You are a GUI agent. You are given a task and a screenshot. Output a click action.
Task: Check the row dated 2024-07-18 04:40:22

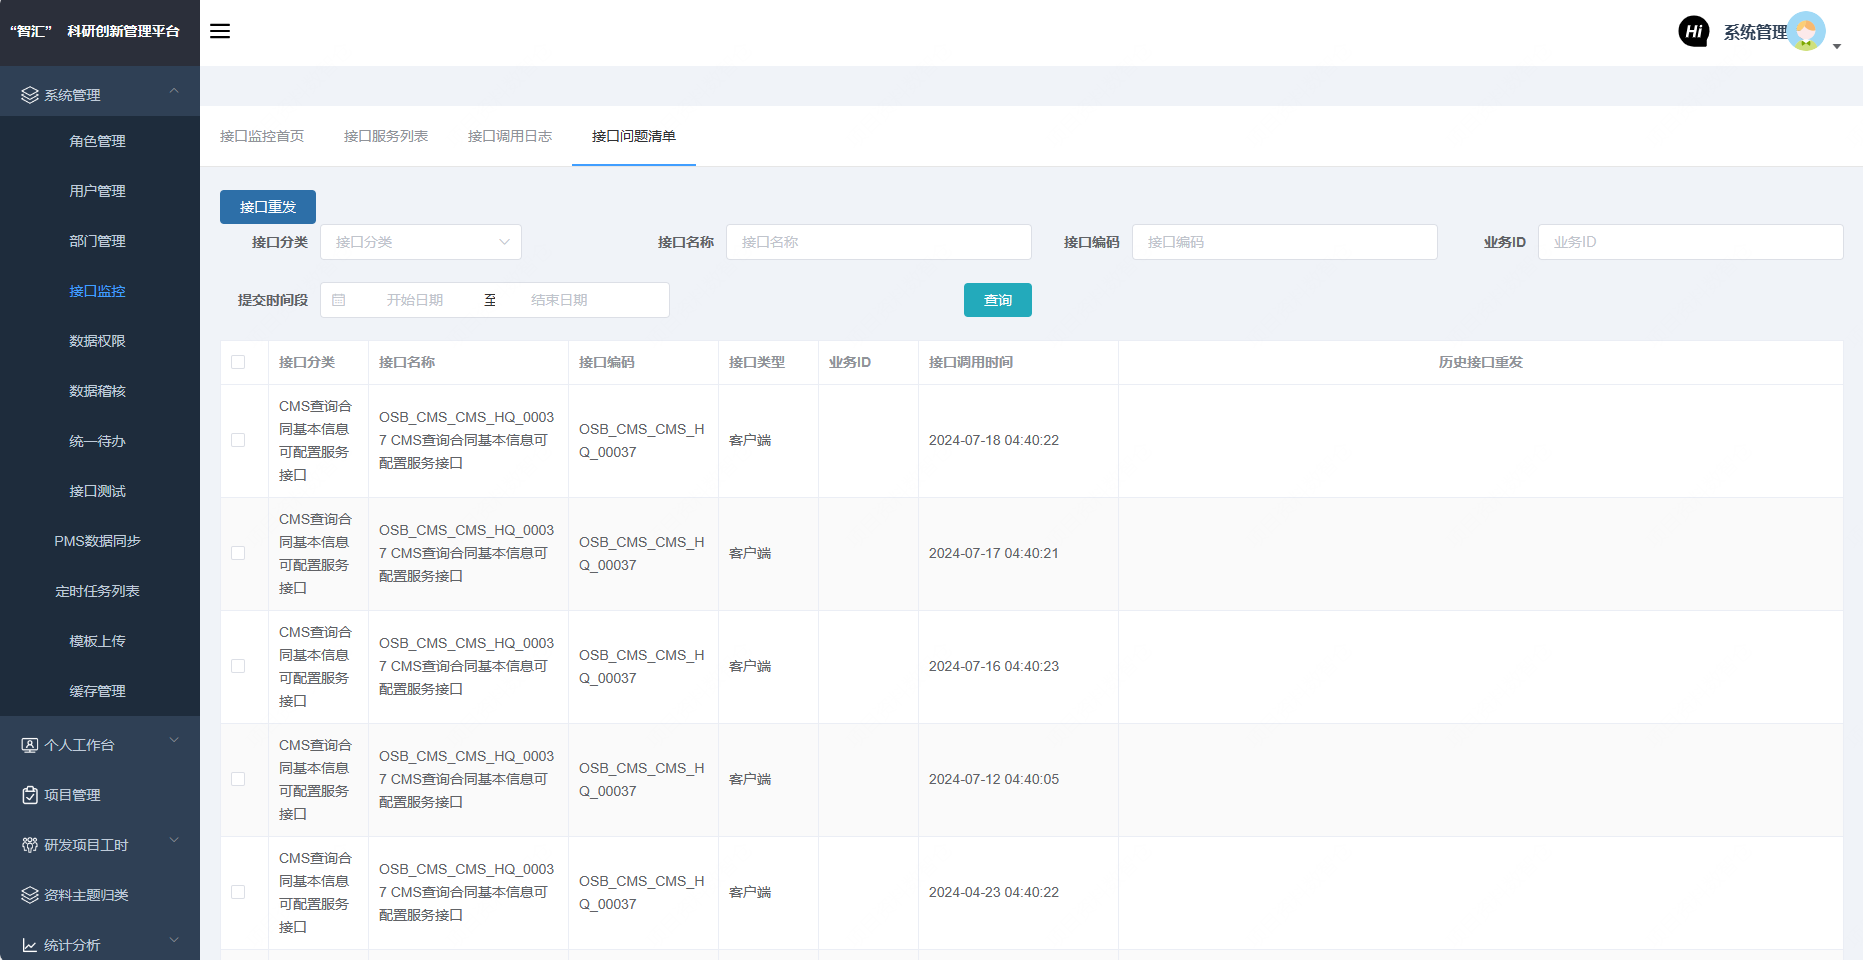click(x=238, y=440)
